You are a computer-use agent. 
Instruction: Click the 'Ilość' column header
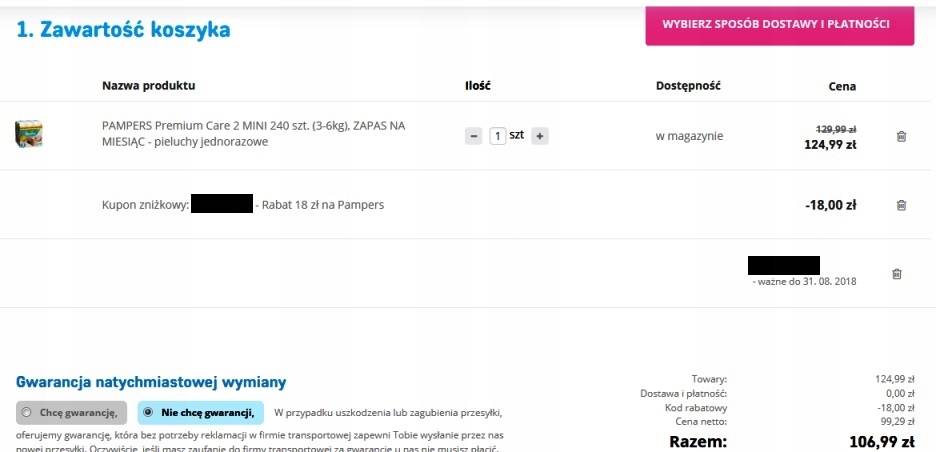478,85
